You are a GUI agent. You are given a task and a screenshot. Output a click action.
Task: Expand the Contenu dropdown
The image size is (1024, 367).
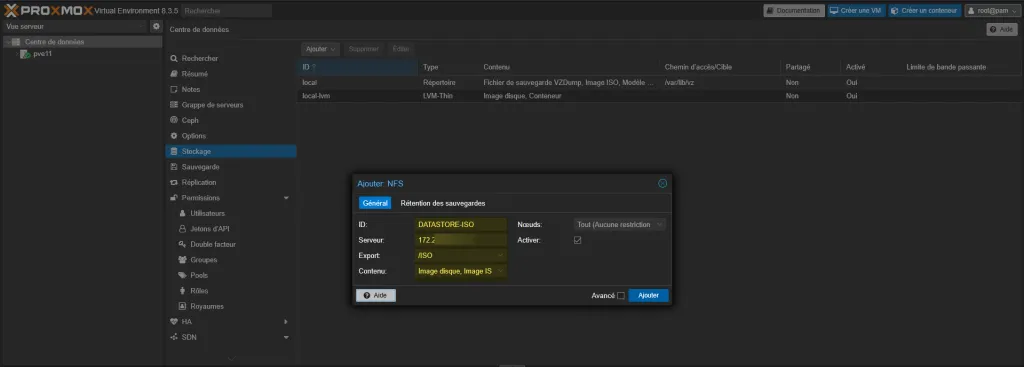pos(461,271)
